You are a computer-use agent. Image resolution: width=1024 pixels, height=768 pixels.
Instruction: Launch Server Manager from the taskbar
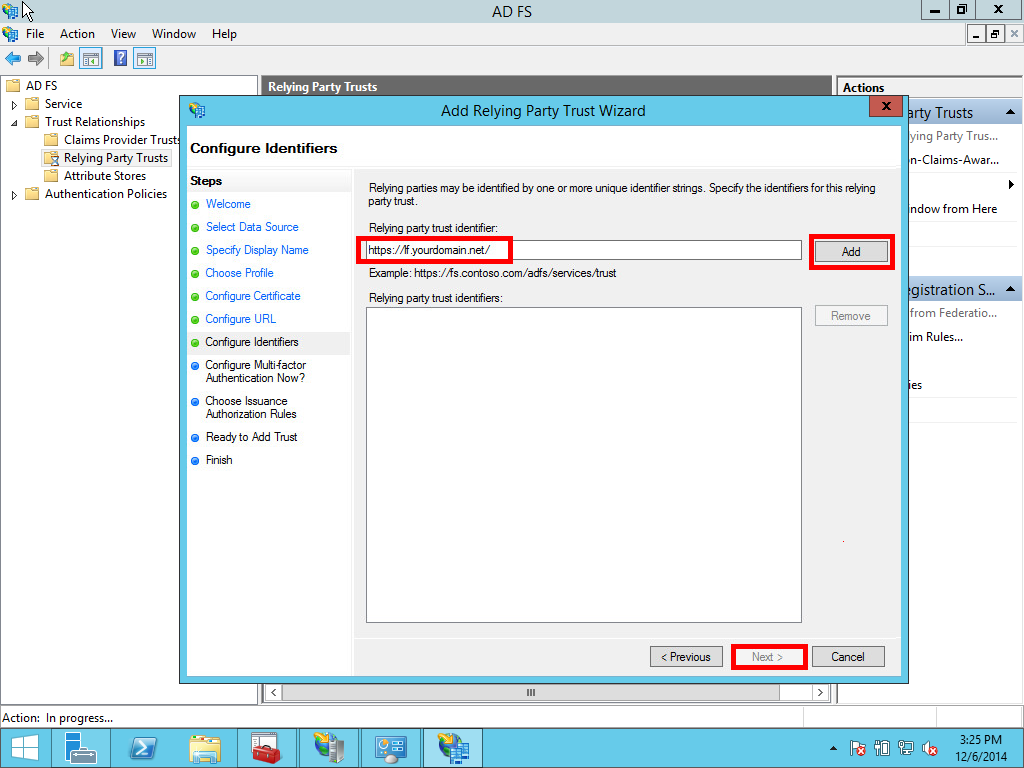coord(81,747)
